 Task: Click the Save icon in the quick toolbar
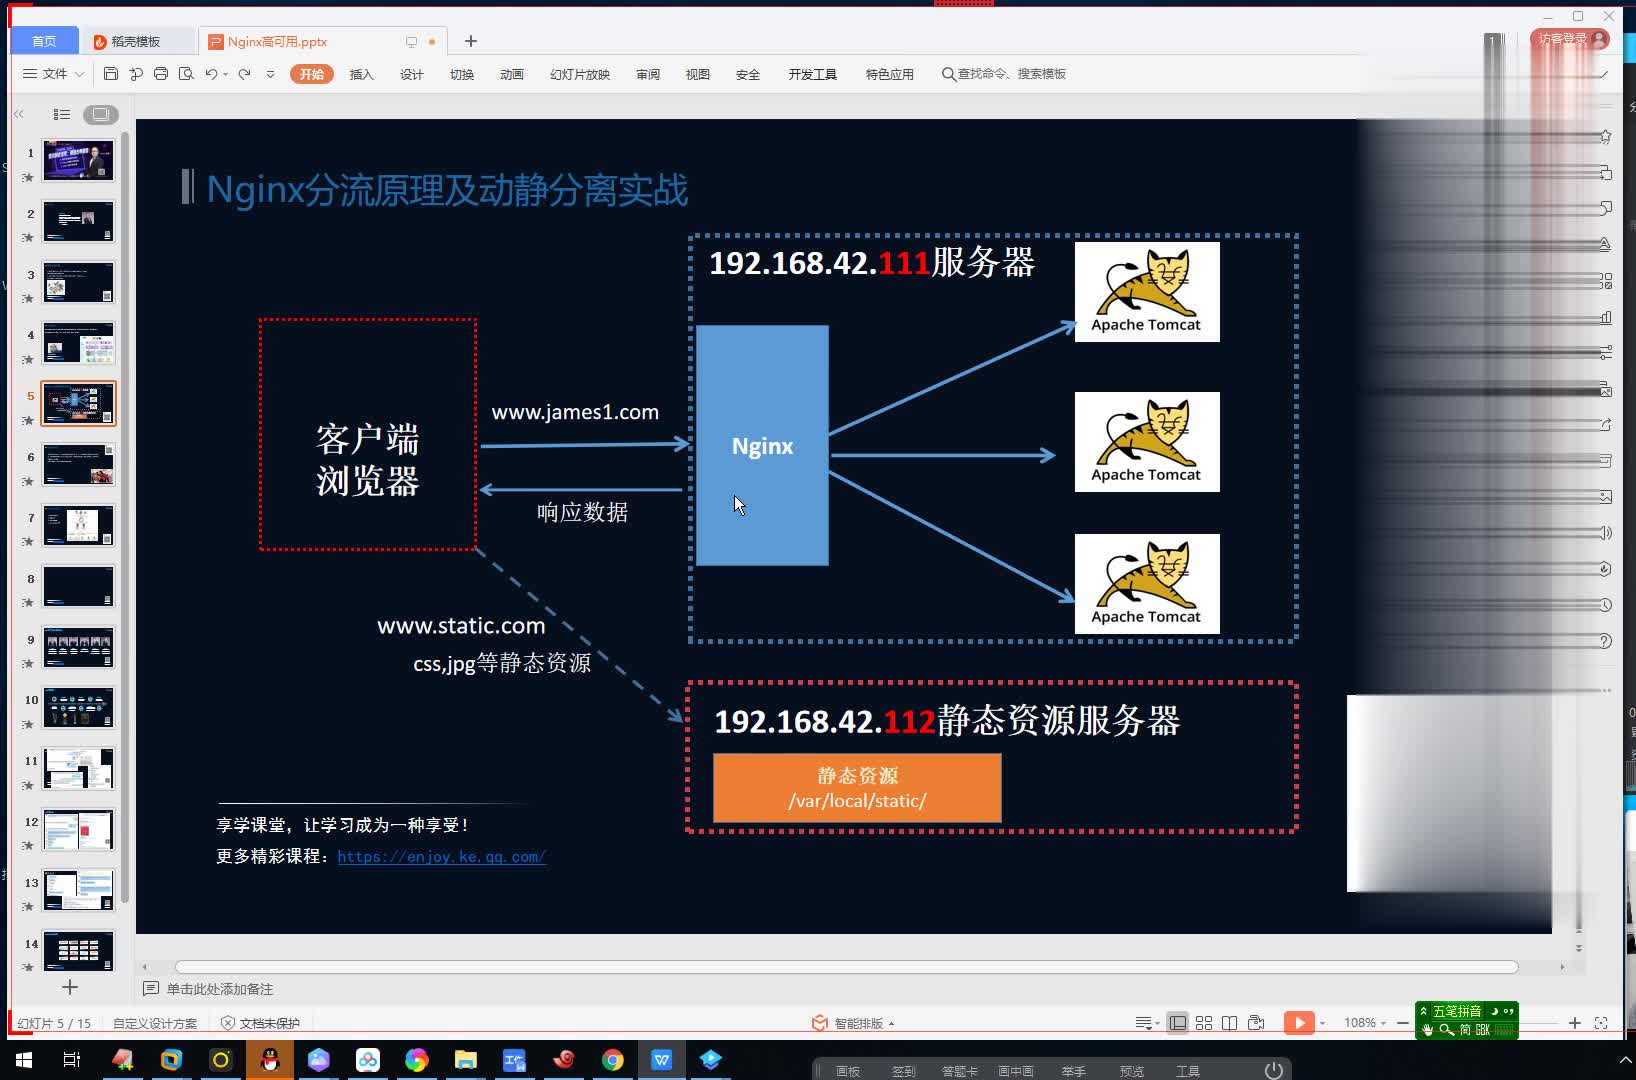(x=111, y=74)
